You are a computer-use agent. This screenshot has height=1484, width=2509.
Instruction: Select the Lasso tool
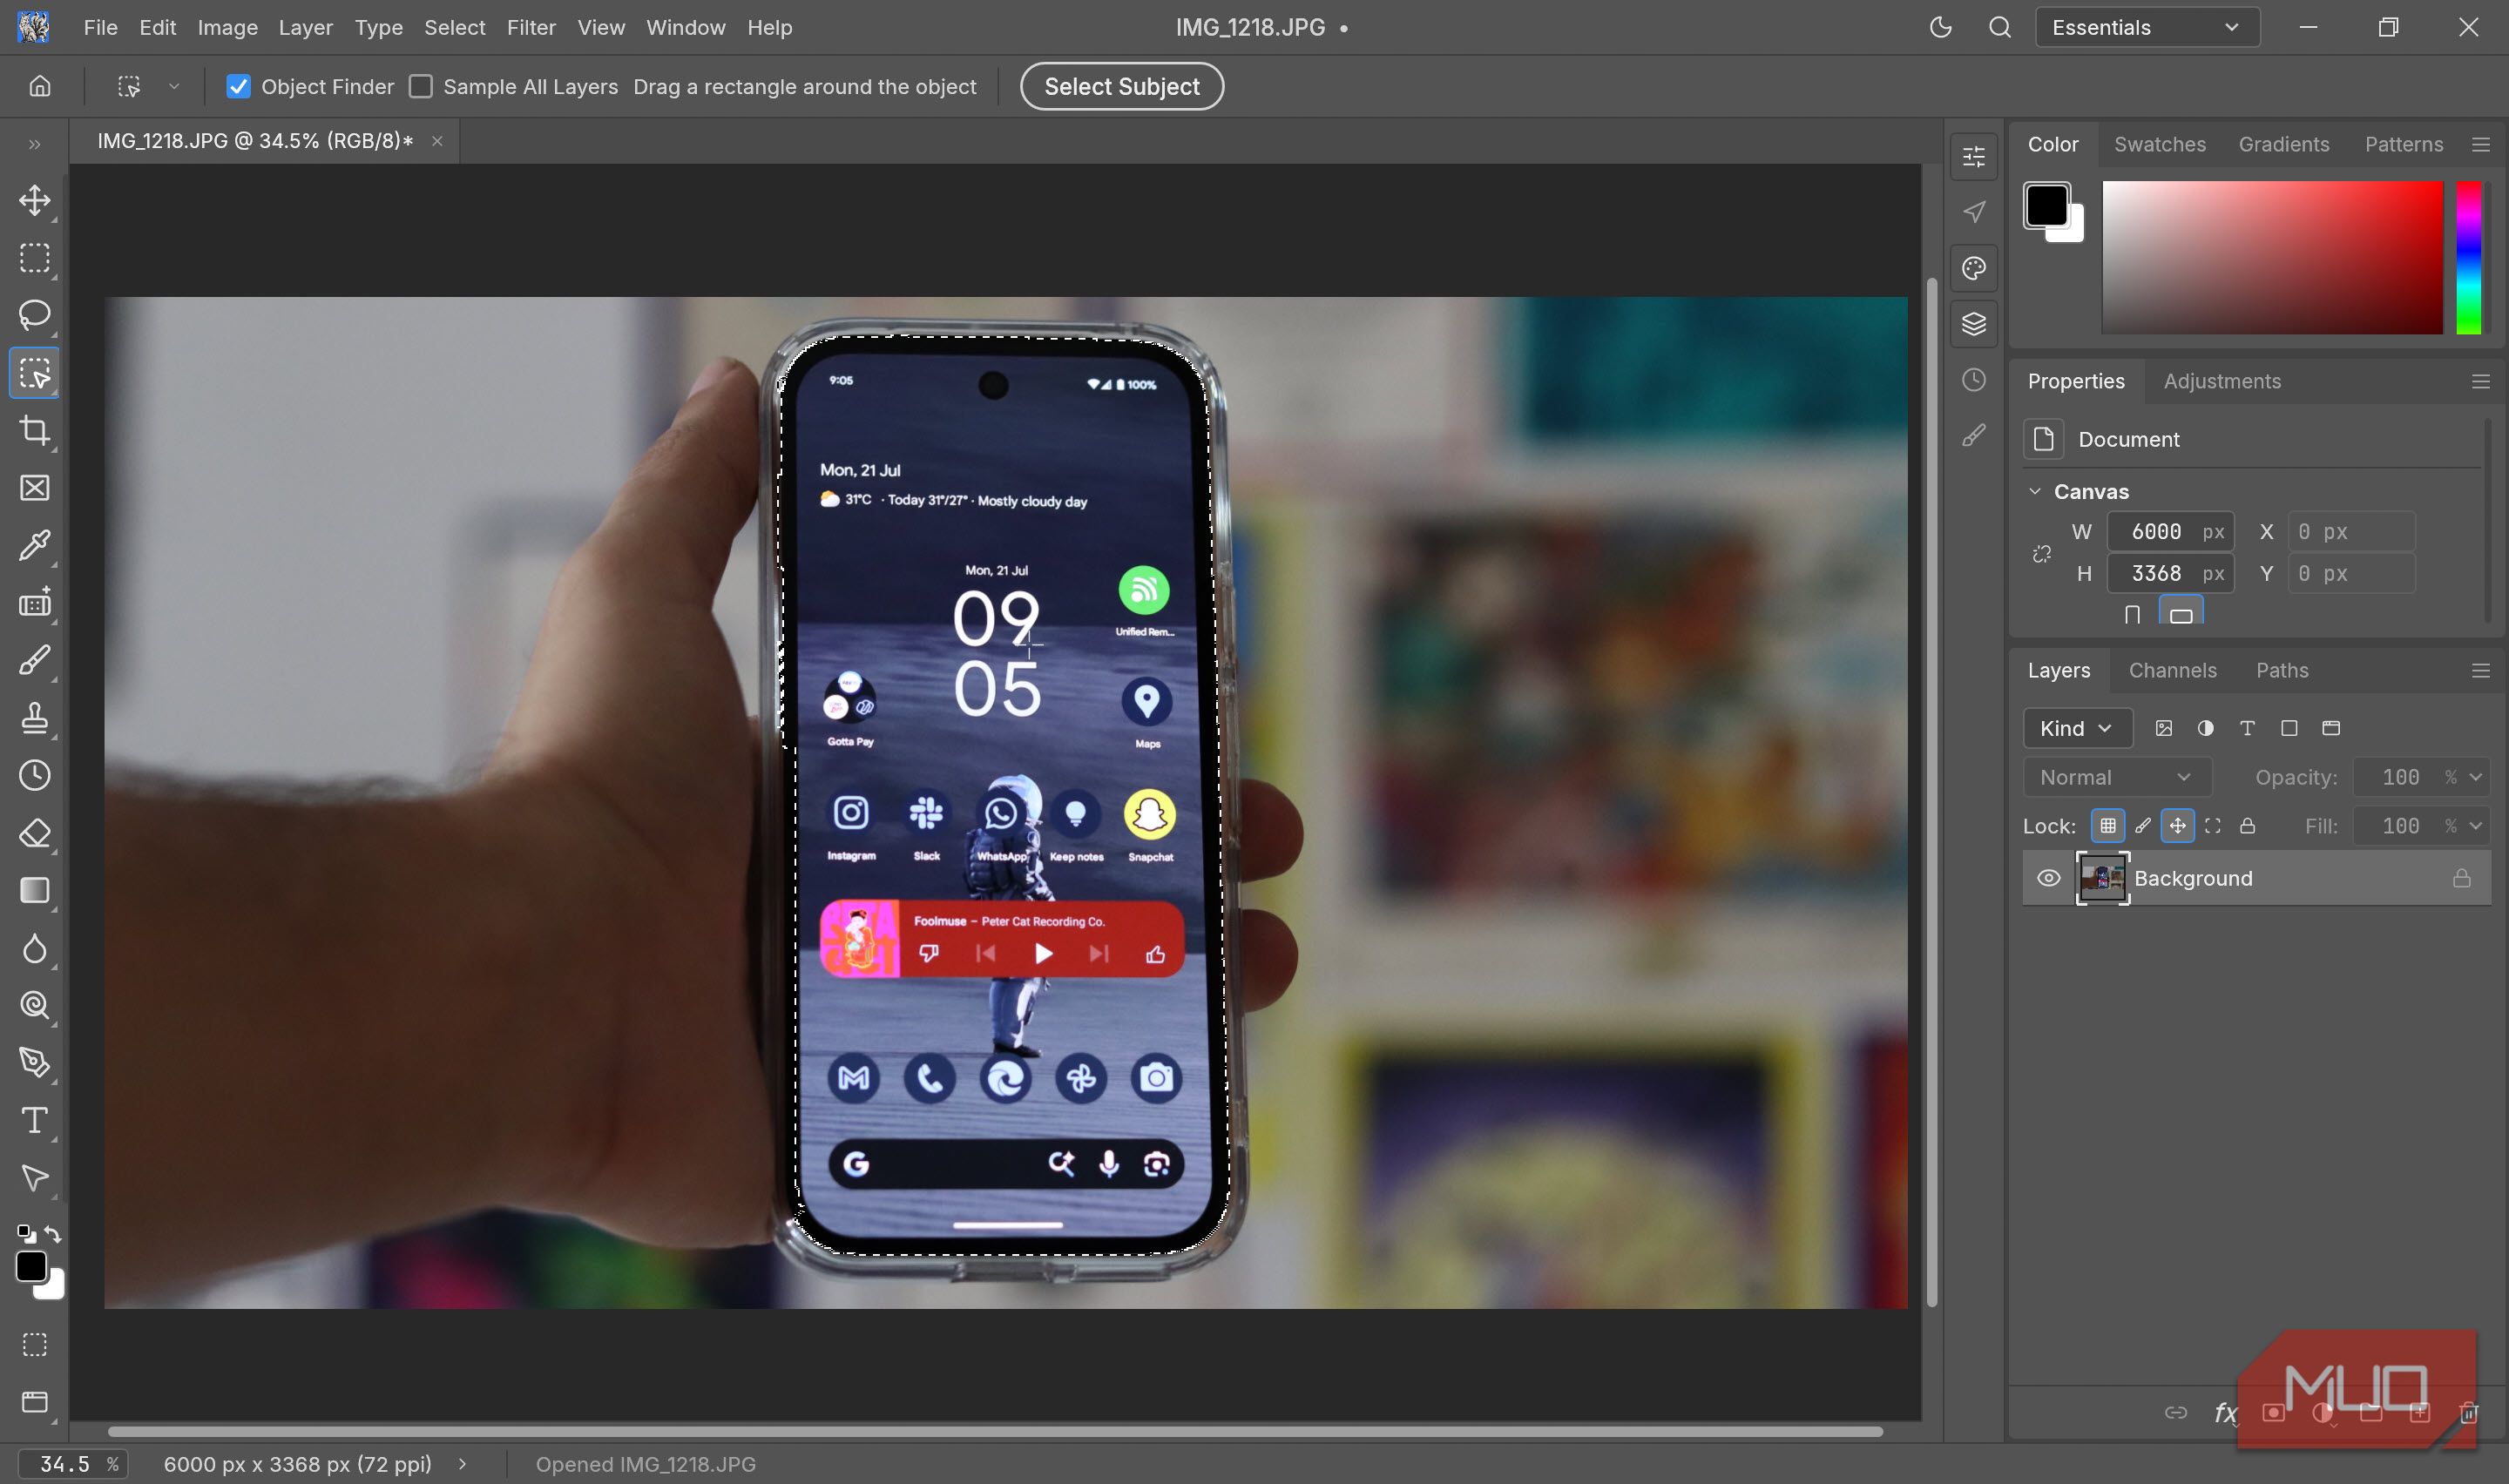click(35, 315)
